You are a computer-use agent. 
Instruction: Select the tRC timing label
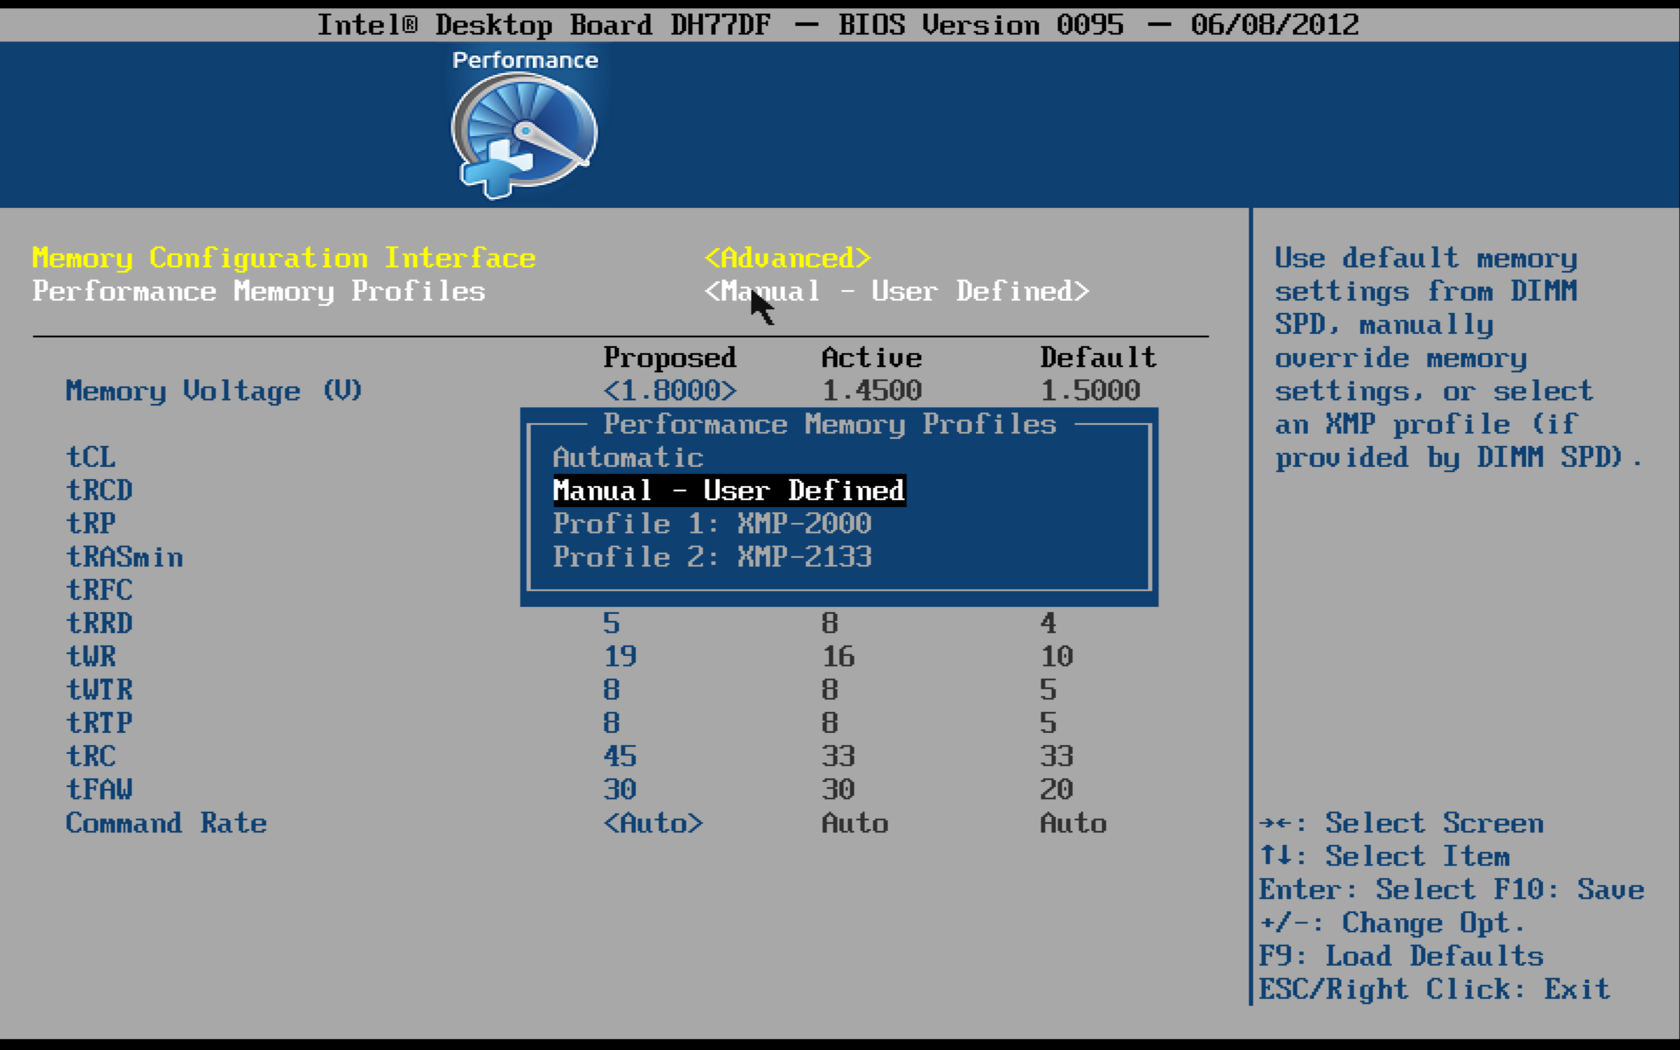point(91,756)
